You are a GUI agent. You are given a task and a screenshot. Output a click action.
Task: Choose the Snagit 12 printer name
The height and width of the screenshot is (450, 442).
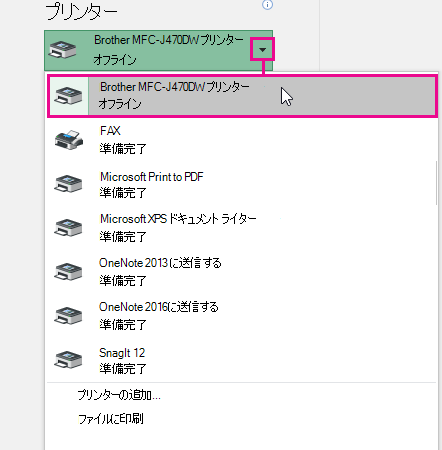[122, 353]
